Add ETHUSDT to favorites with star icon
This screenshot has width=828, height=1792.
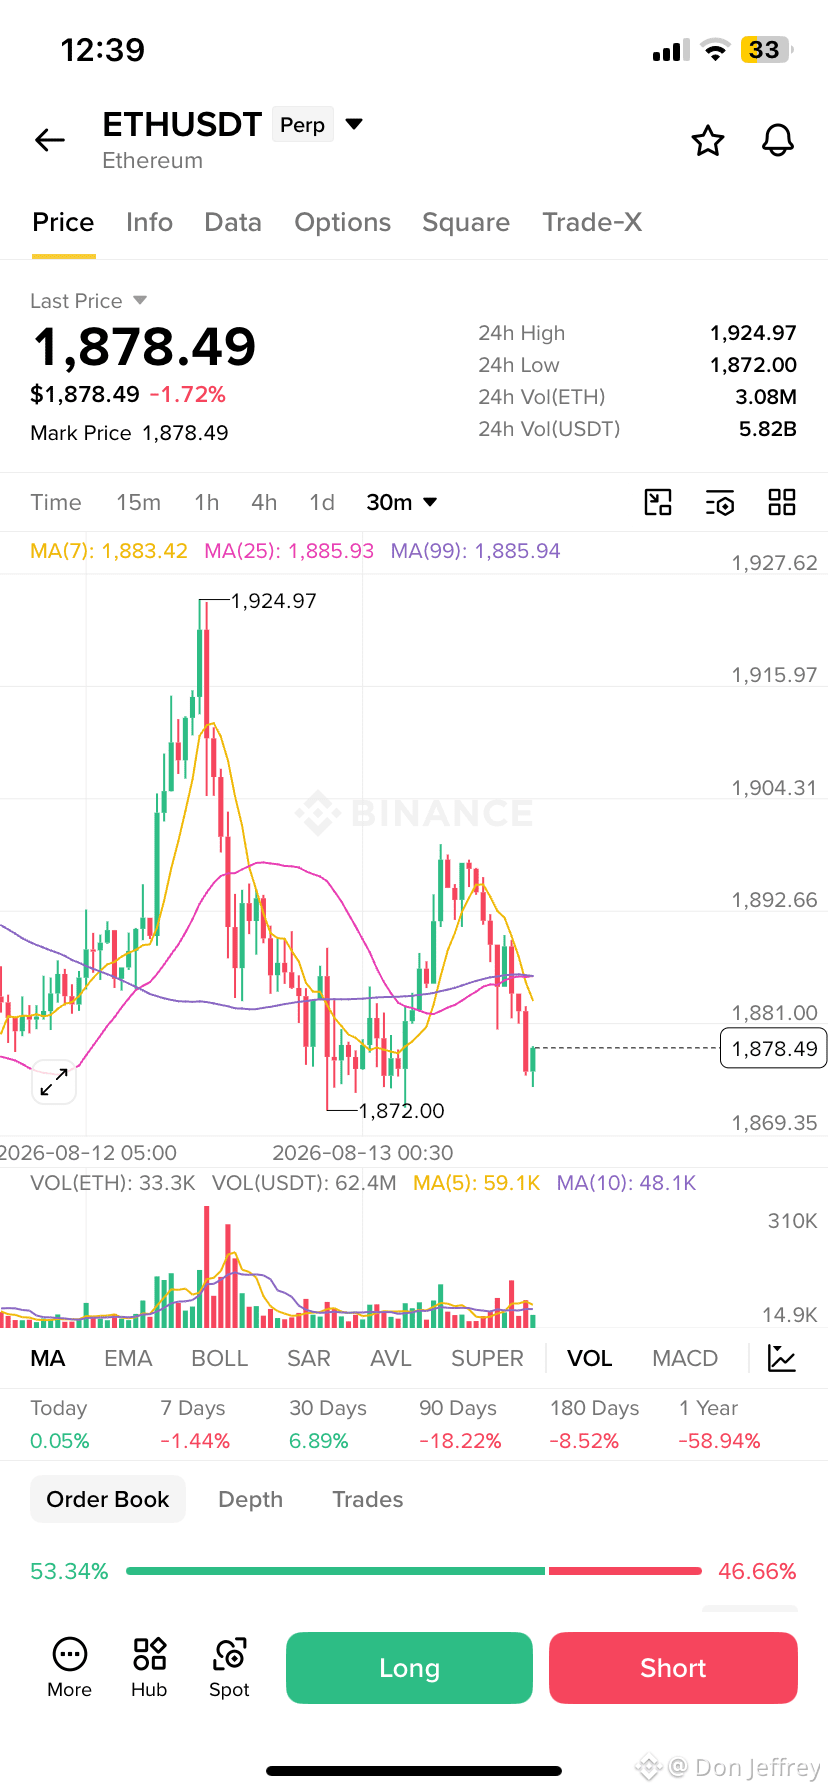coord(708,141)
